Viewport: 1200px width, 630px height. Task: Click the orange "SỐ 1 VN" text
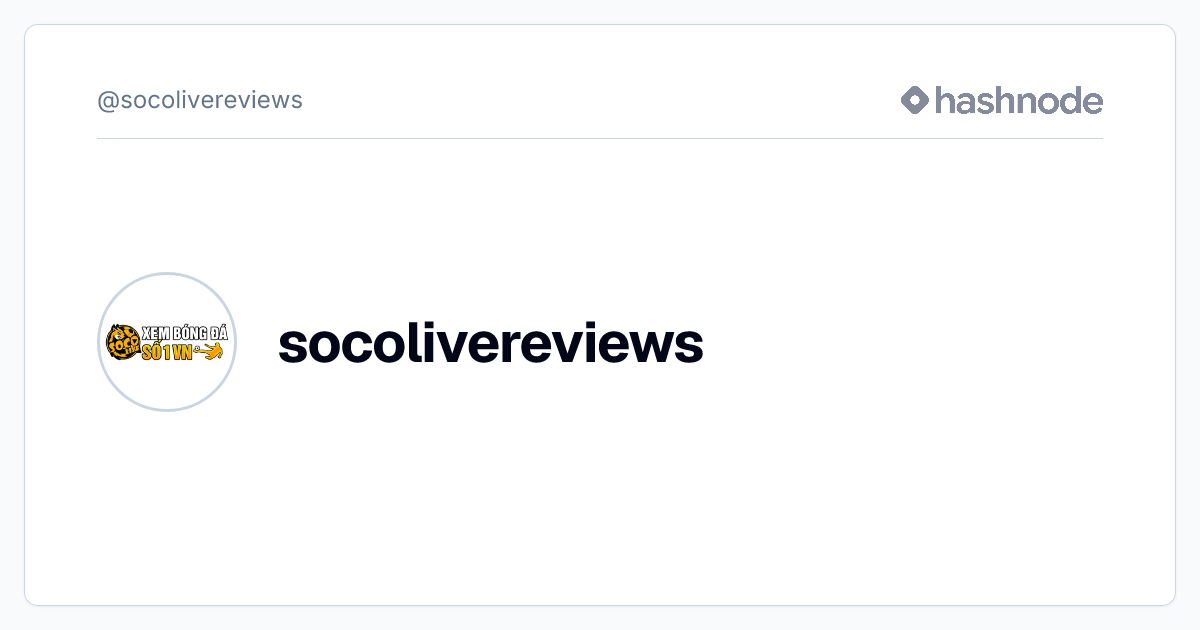point(168,352)
